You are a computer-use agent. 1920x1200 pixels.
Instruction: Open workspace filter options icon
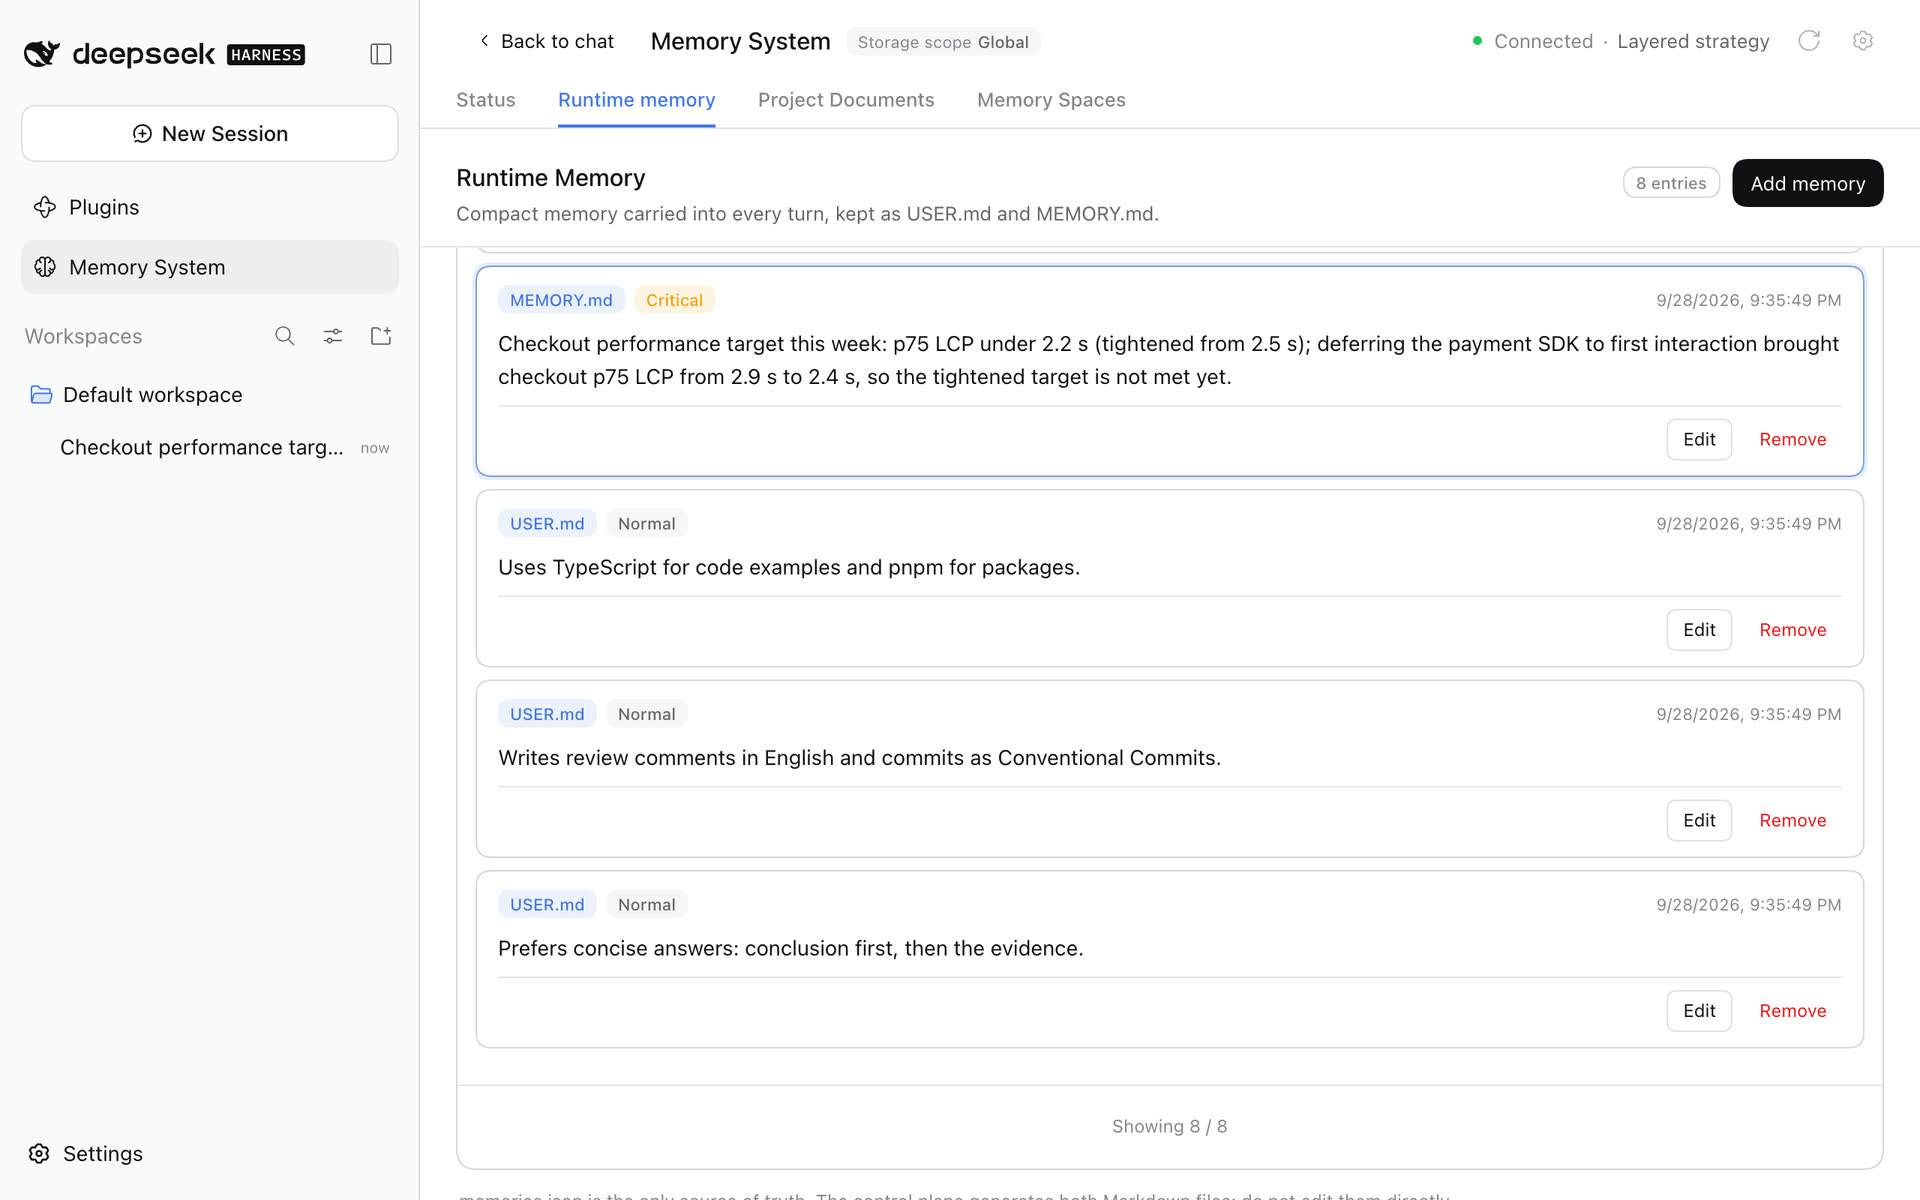coord(333,336)
